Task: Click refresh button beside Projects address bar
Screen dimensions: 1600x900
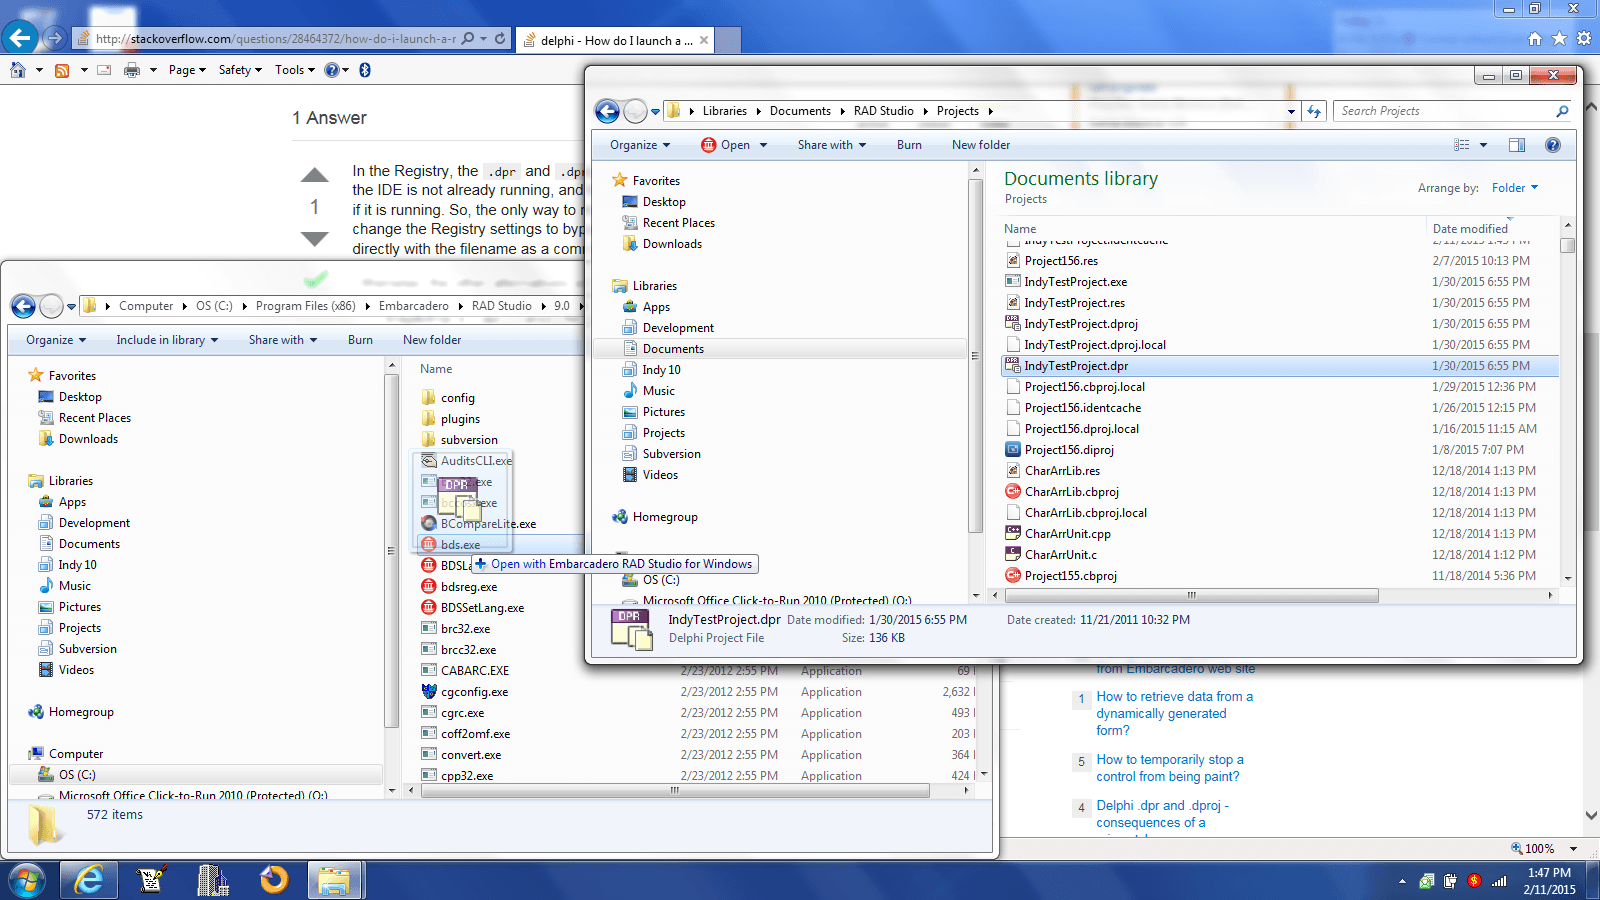Action: pyautogui.click(x=1314, y=111)
